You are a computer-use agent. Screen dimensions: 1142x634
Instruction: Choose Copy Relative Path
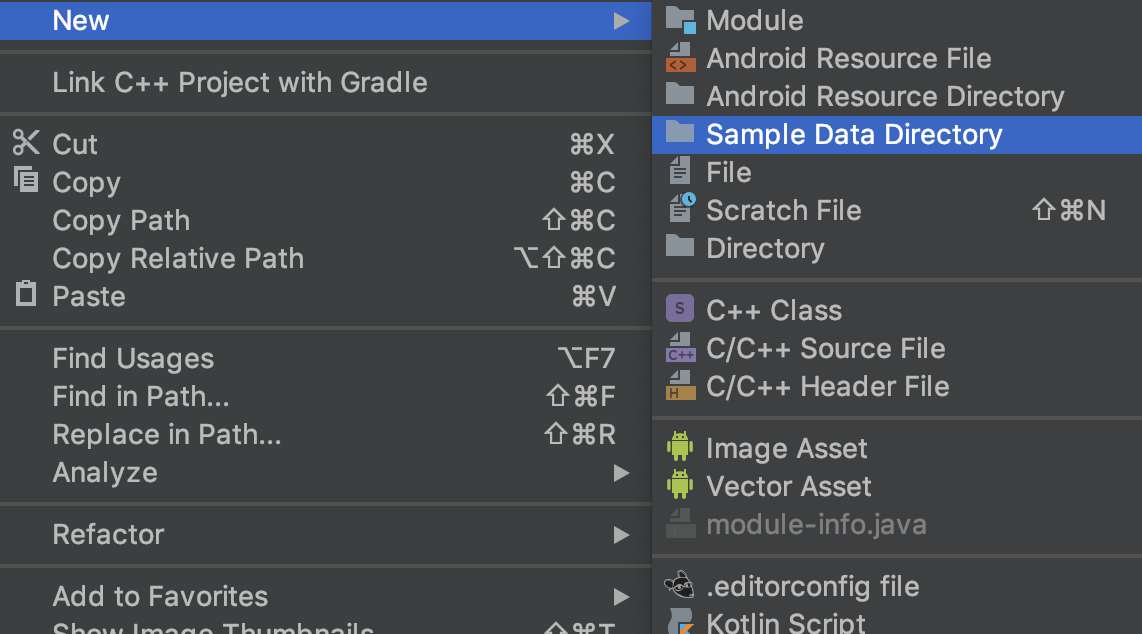(x=178, y=258)
